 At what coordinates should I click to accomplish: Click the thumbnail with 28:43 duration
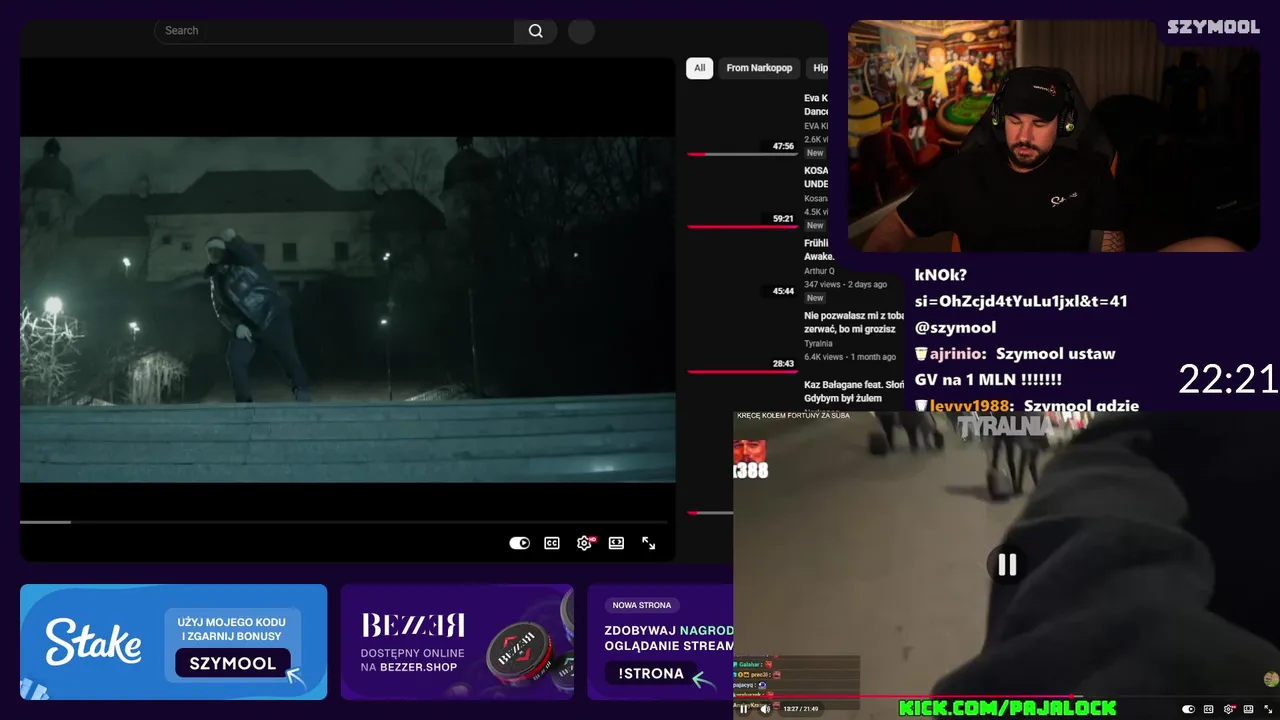pos(742,344)
